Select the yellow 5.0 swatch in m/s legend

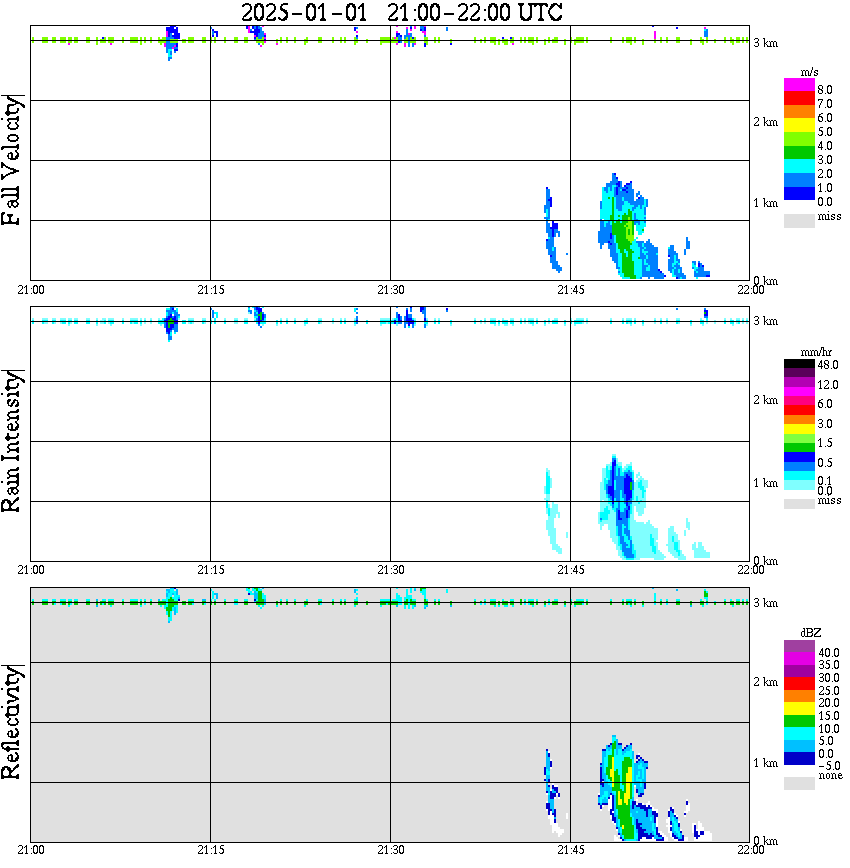(x=799, y=125)
